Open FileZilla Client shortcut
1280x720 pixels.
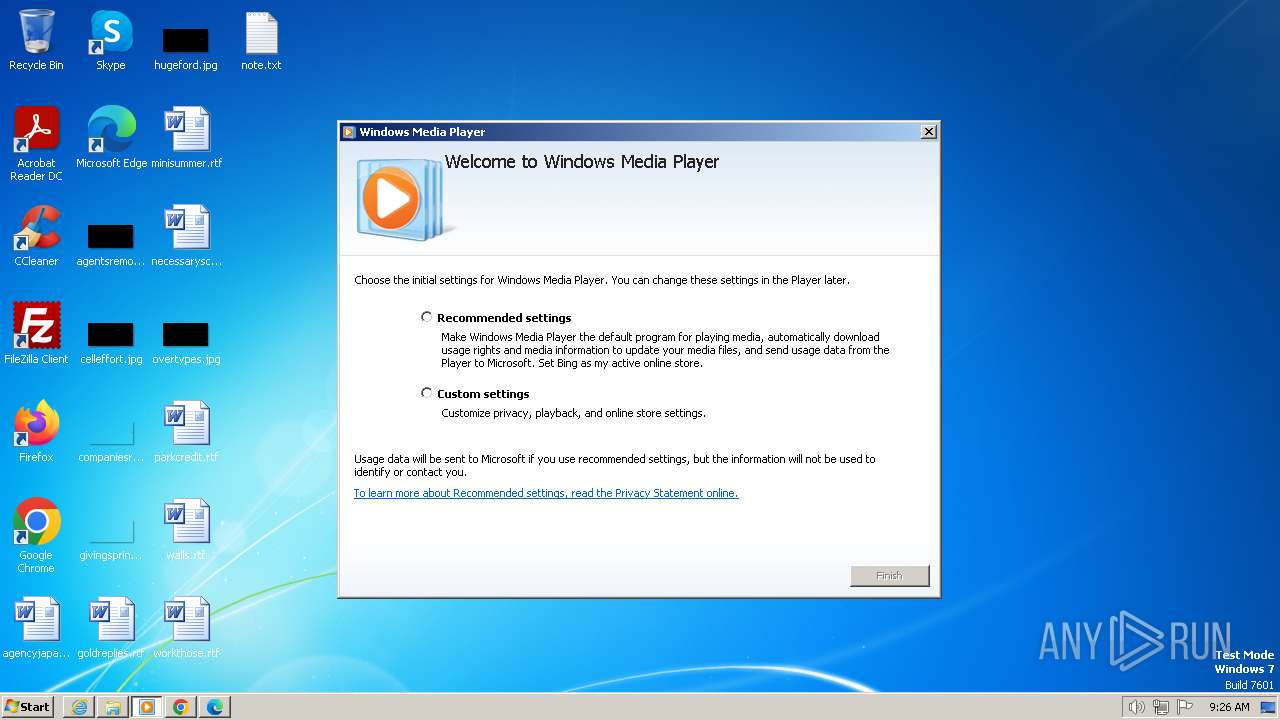[36, 333]
